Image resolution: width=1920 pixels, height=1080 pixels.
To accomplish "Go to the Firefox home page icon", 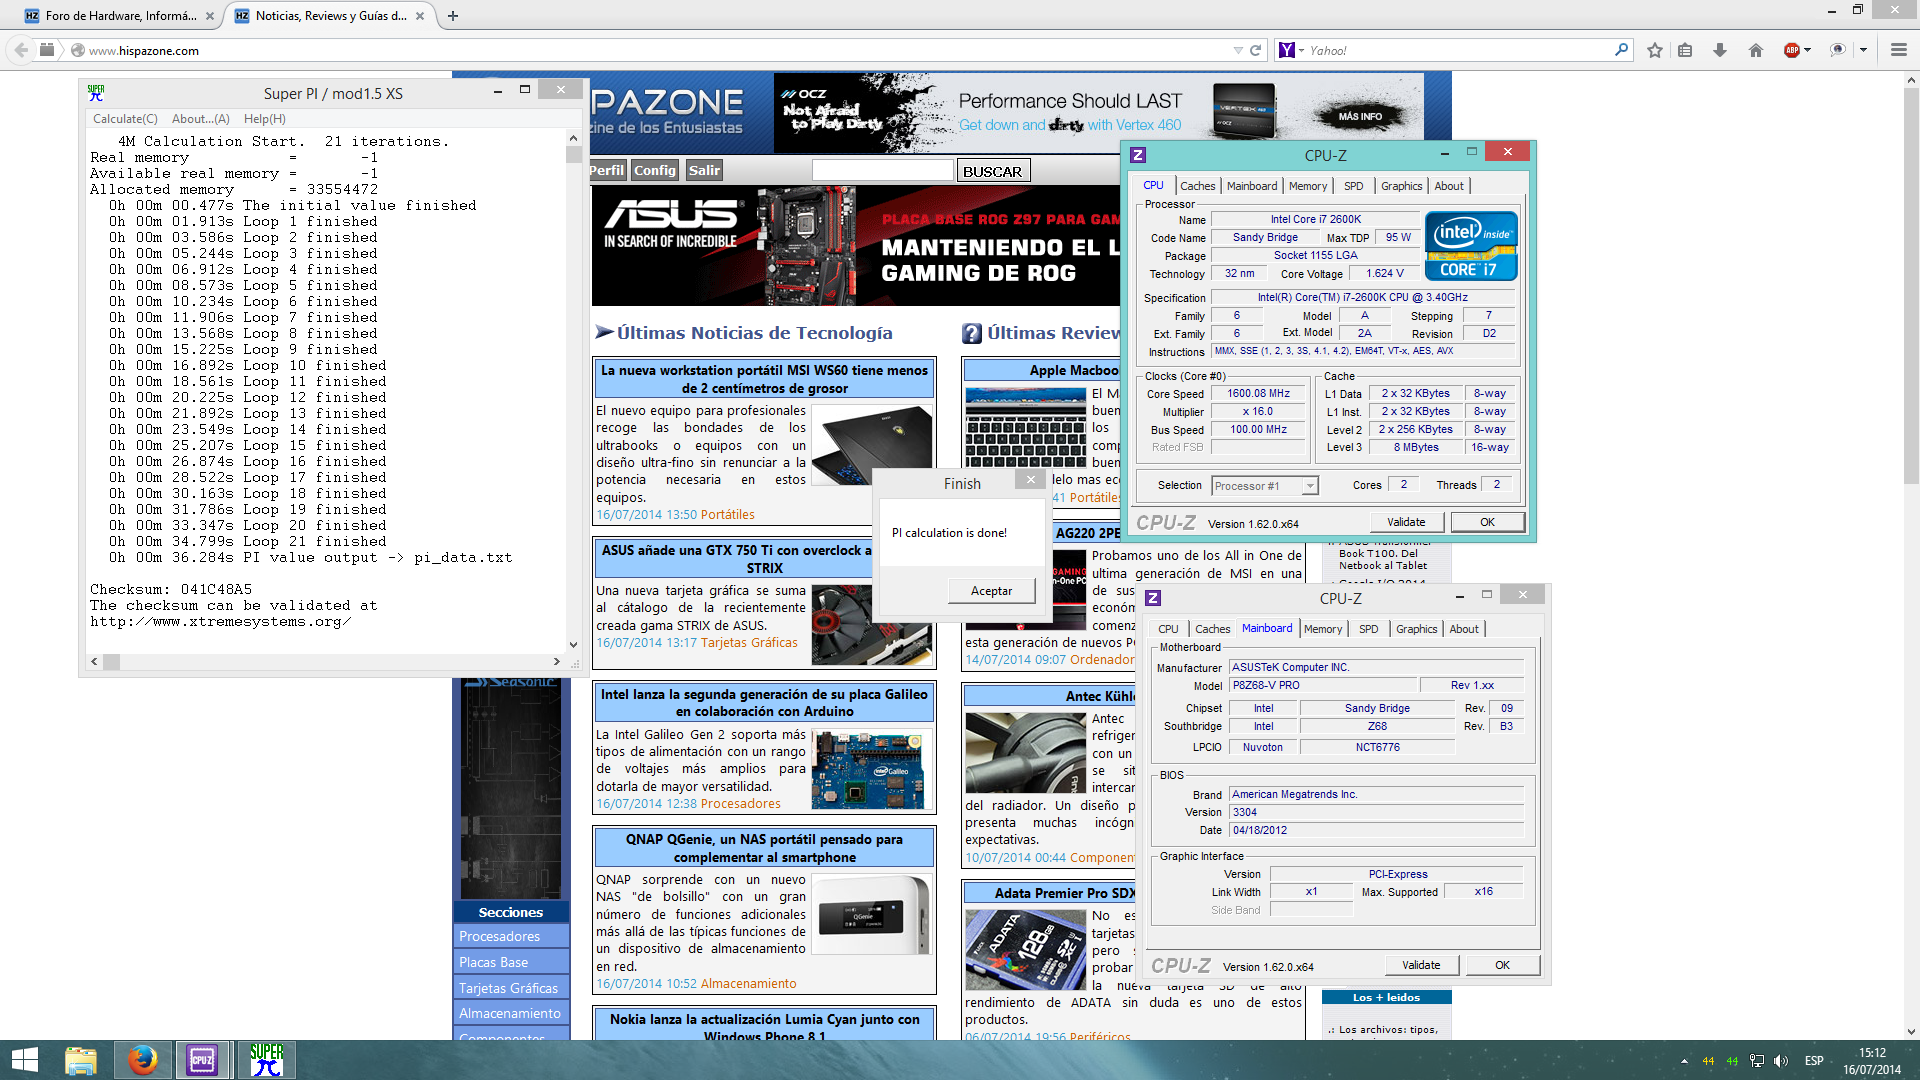I will [1755, 50].
